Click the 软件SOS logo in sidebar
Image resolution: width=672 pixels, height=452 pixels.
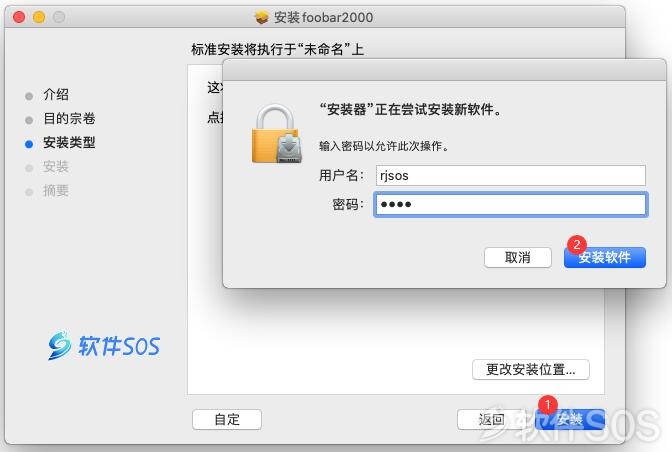104,345
